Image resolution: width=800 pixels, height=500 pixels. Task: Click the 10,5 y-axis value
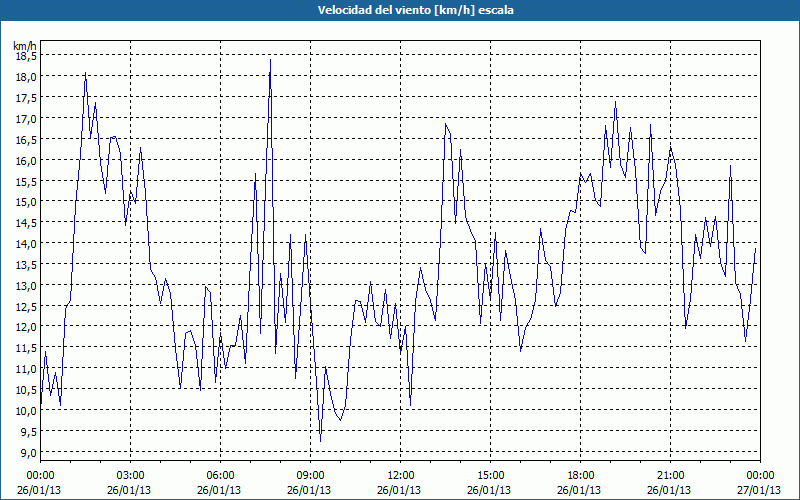pos(26,389)
